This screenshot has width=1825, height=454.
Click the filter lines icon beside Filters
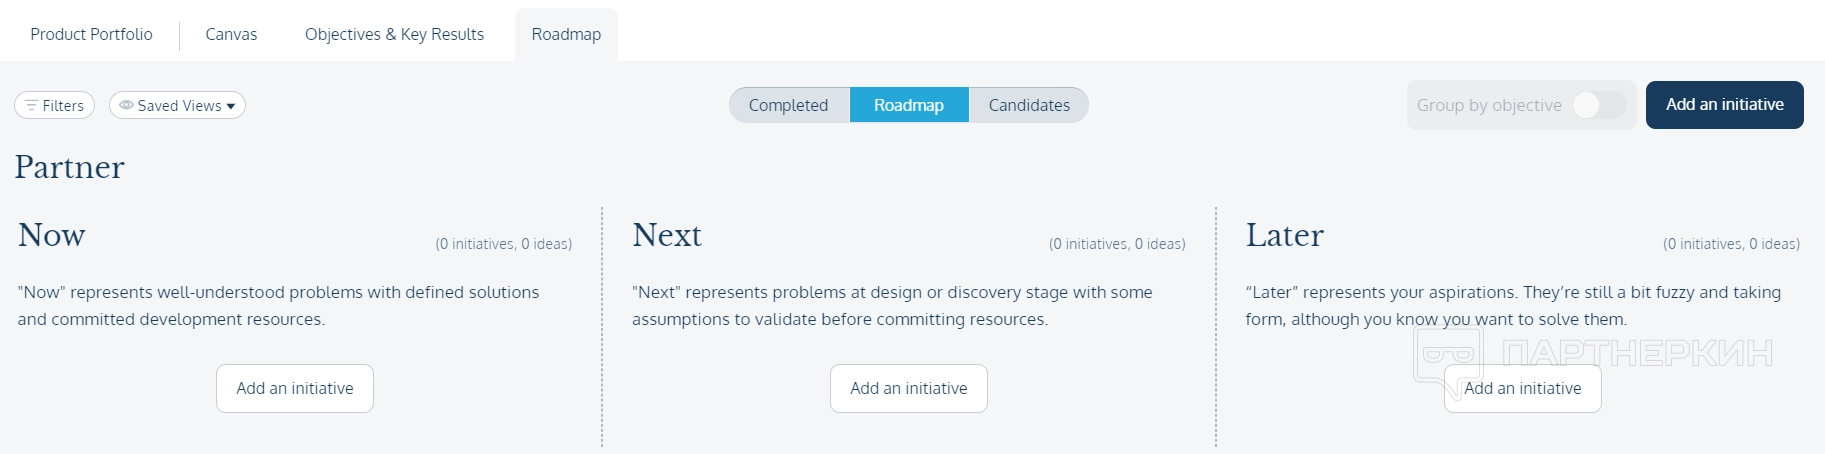(x=31, y=105)
